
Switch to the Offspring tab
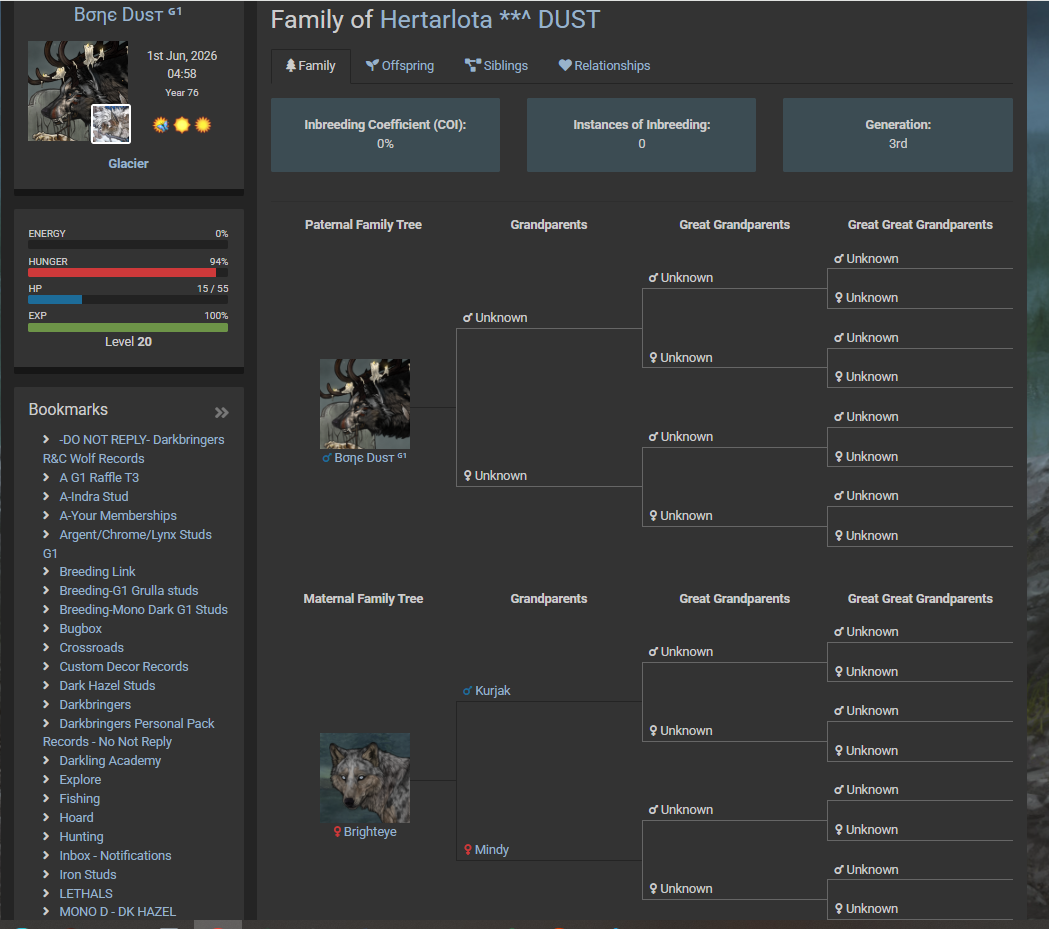399,66
